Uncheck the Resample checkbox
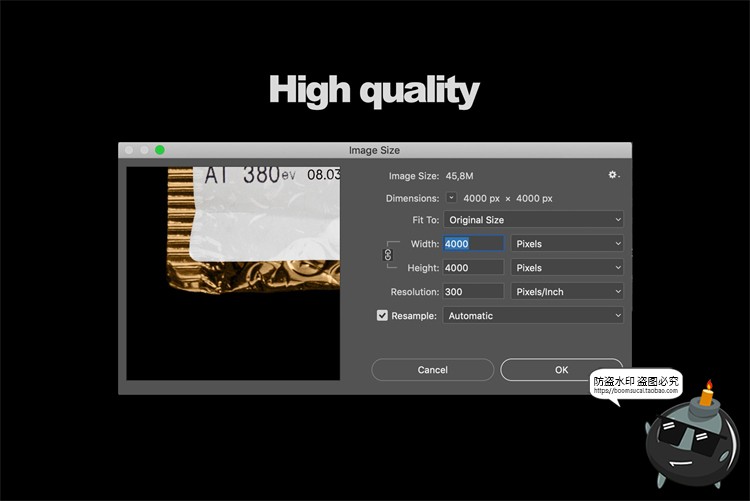This screenshot has width=750, height=501. [x=382, y=316]
